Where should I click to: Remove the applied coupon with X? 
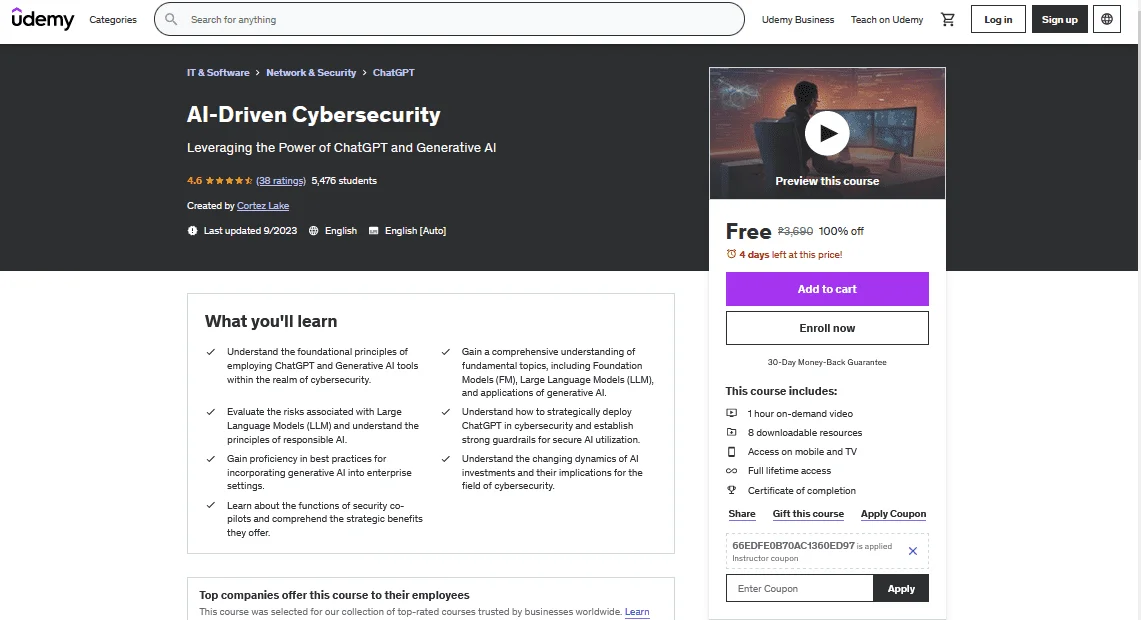coord(913,551)
